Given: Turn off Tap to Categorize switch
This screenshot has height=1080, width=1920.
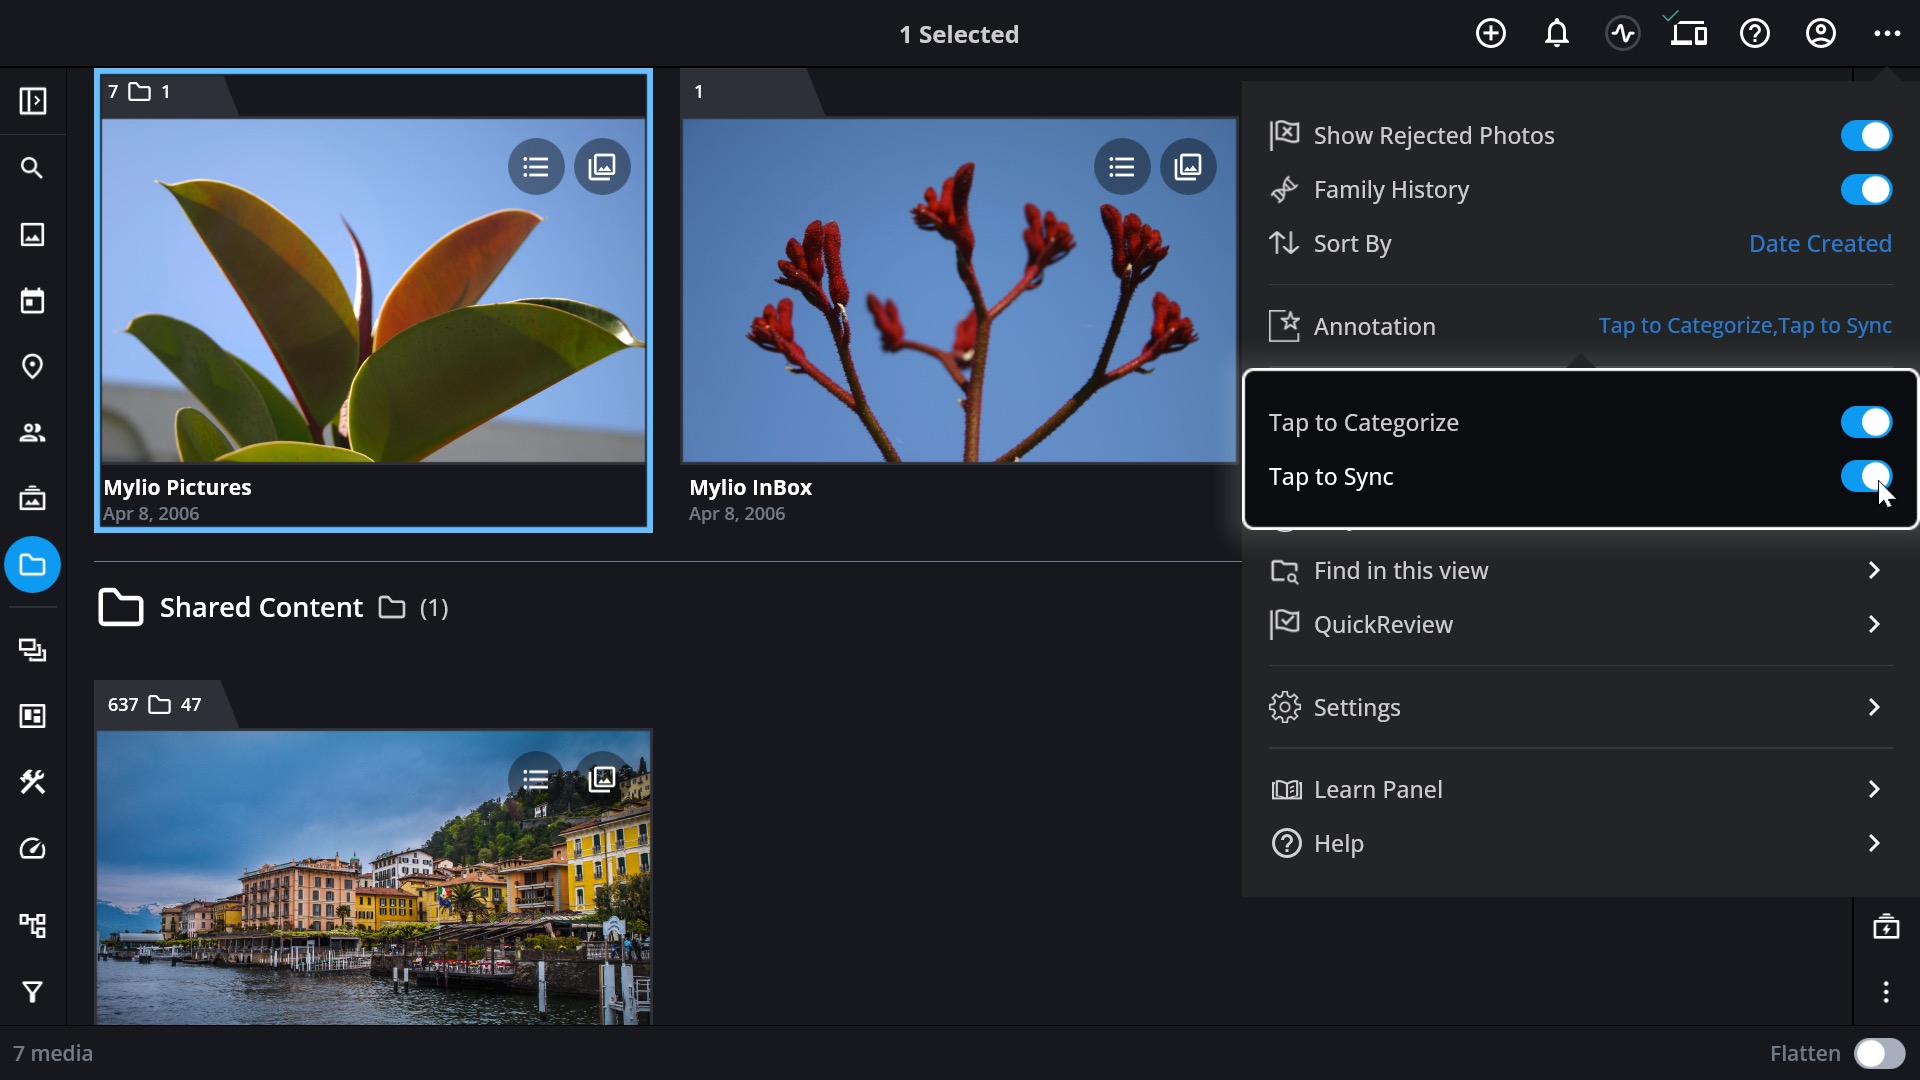Looking at the screenshot, I should pos(1866,422).
